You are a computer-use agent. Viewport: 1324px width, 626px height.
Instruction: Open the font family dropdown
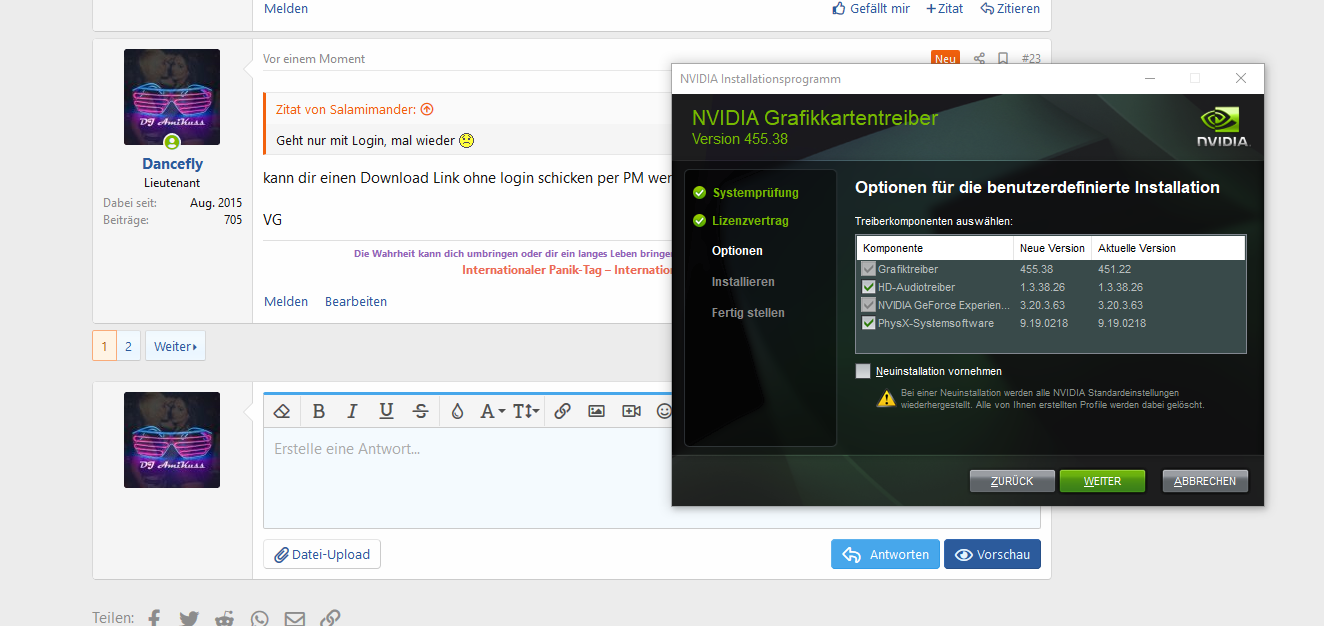(492, 411)
